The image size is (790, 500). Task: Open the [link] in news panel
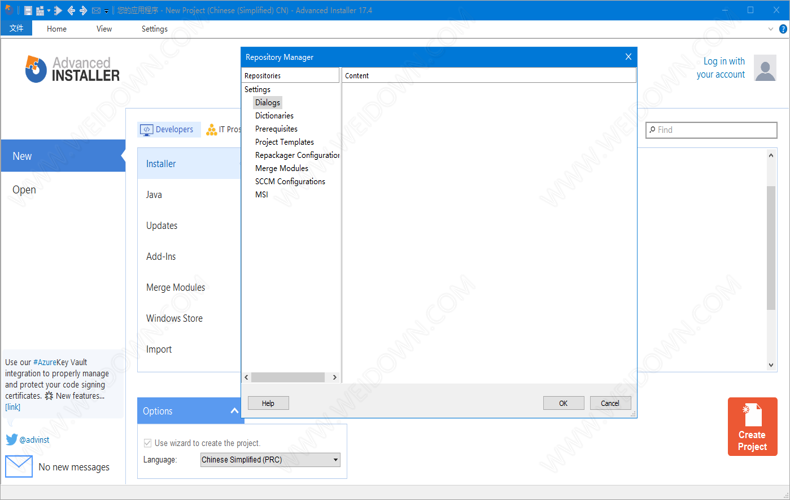13,407
